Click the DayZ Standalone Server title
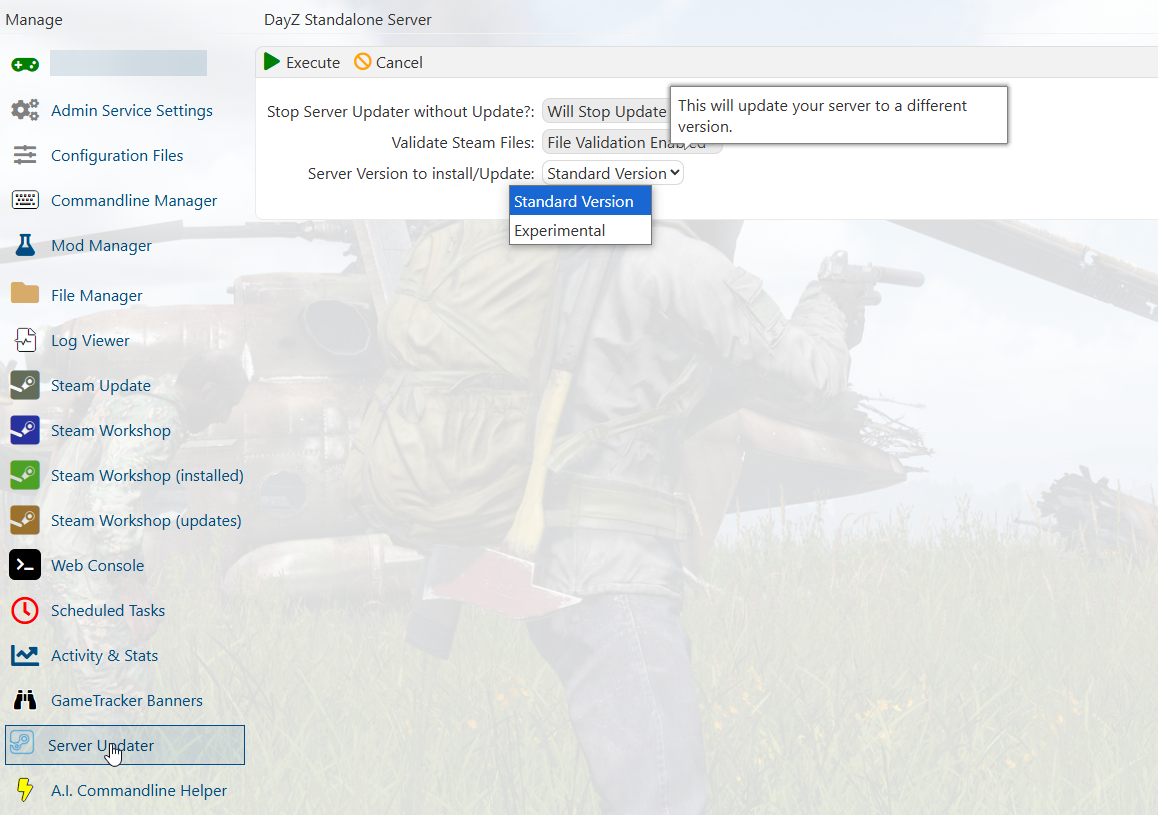Image resolution: width=1158 pixels, height=815 pixels. point(348,20)
